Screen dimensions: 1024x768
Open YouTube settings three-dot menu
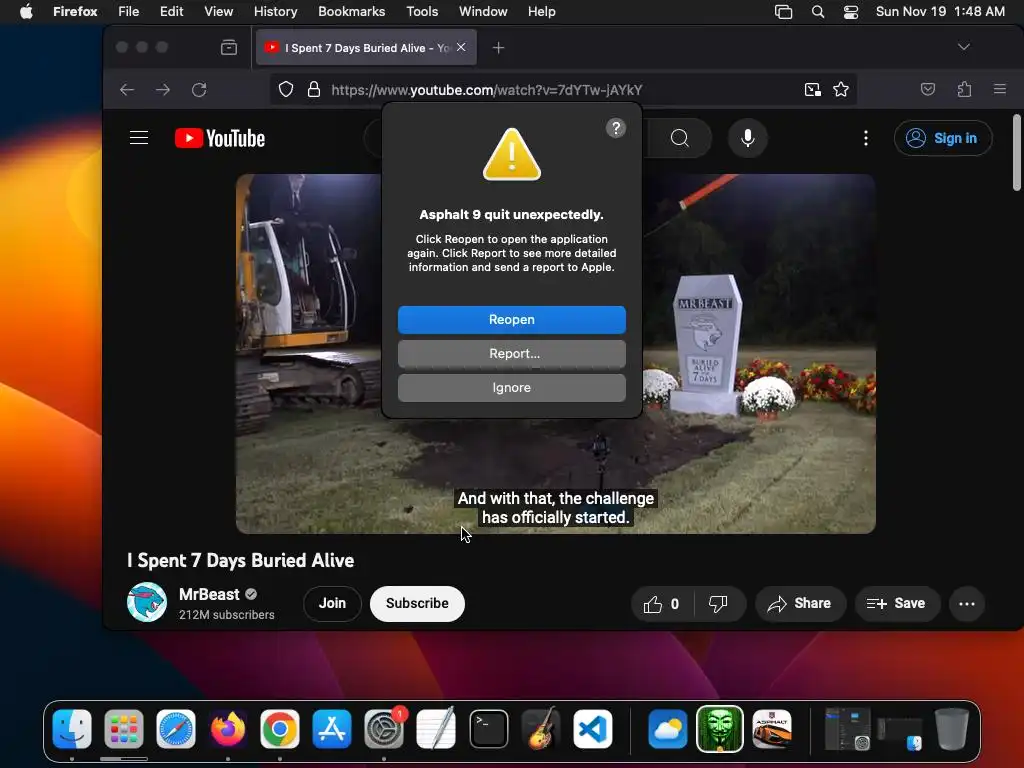pyautogui.click(x=865, y=138)
